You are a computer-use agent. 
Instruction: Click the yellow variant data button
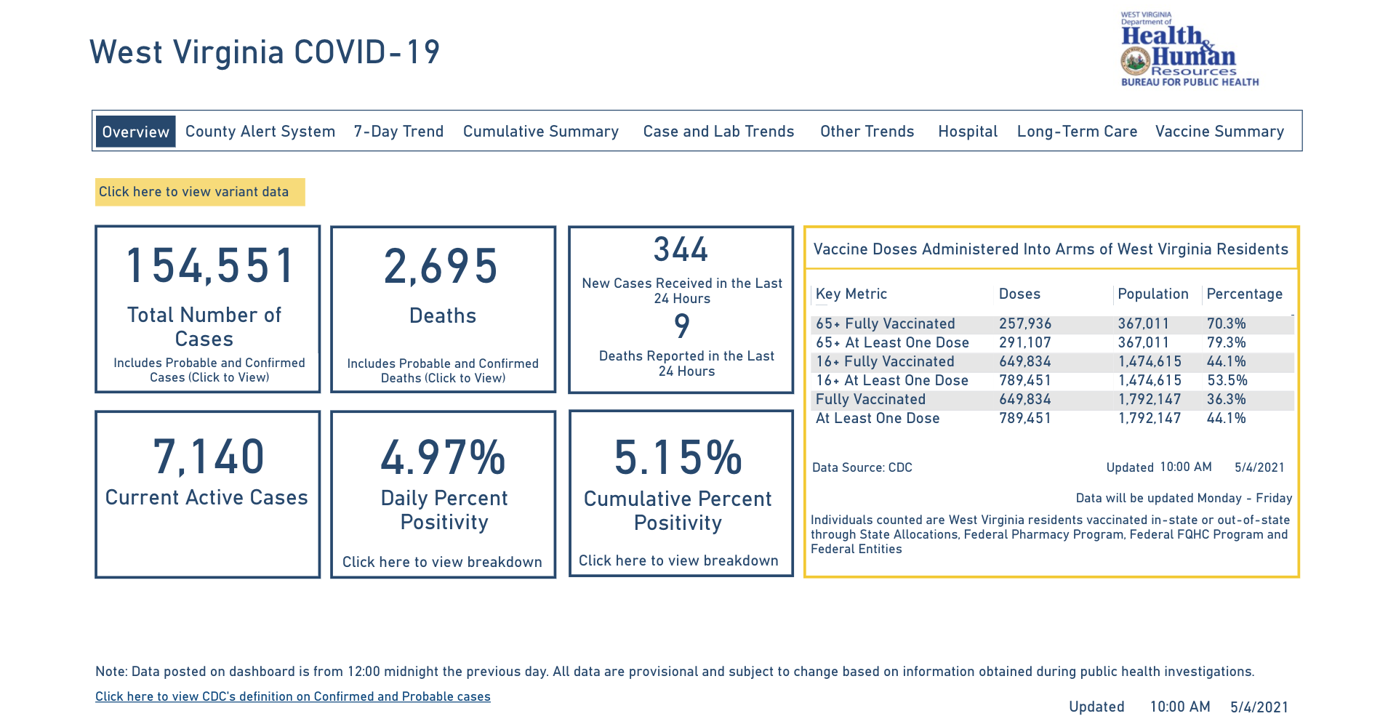(200, 192)
